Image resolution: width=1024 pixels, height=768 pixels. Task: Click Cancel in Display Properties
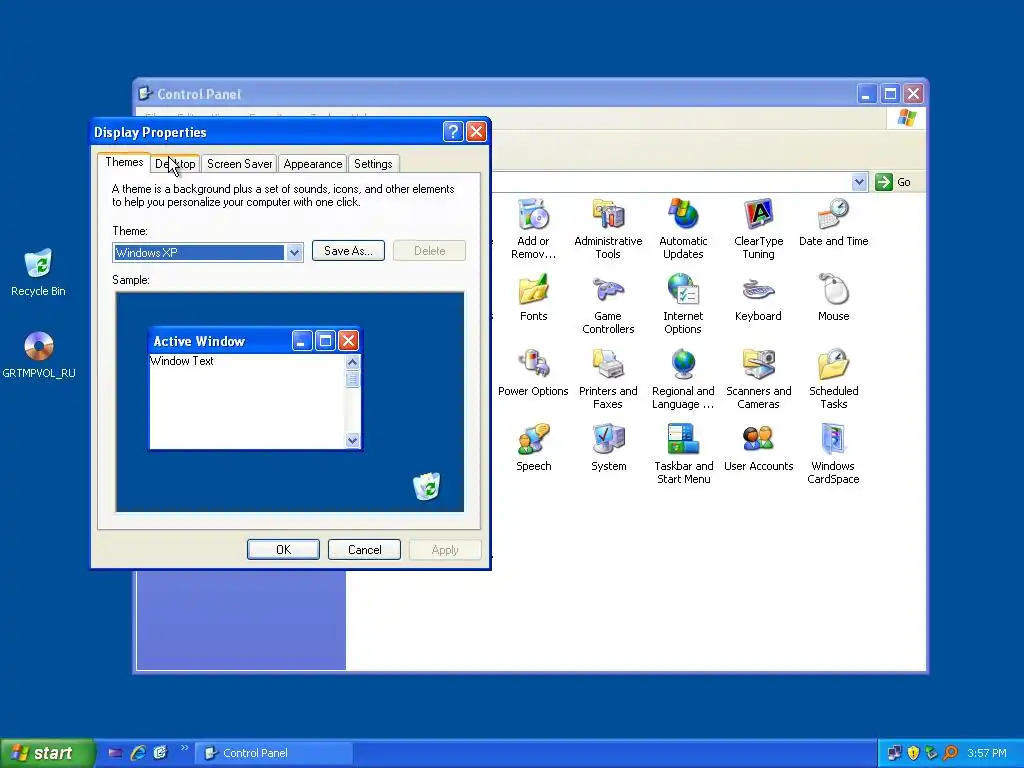click(364, 550)
